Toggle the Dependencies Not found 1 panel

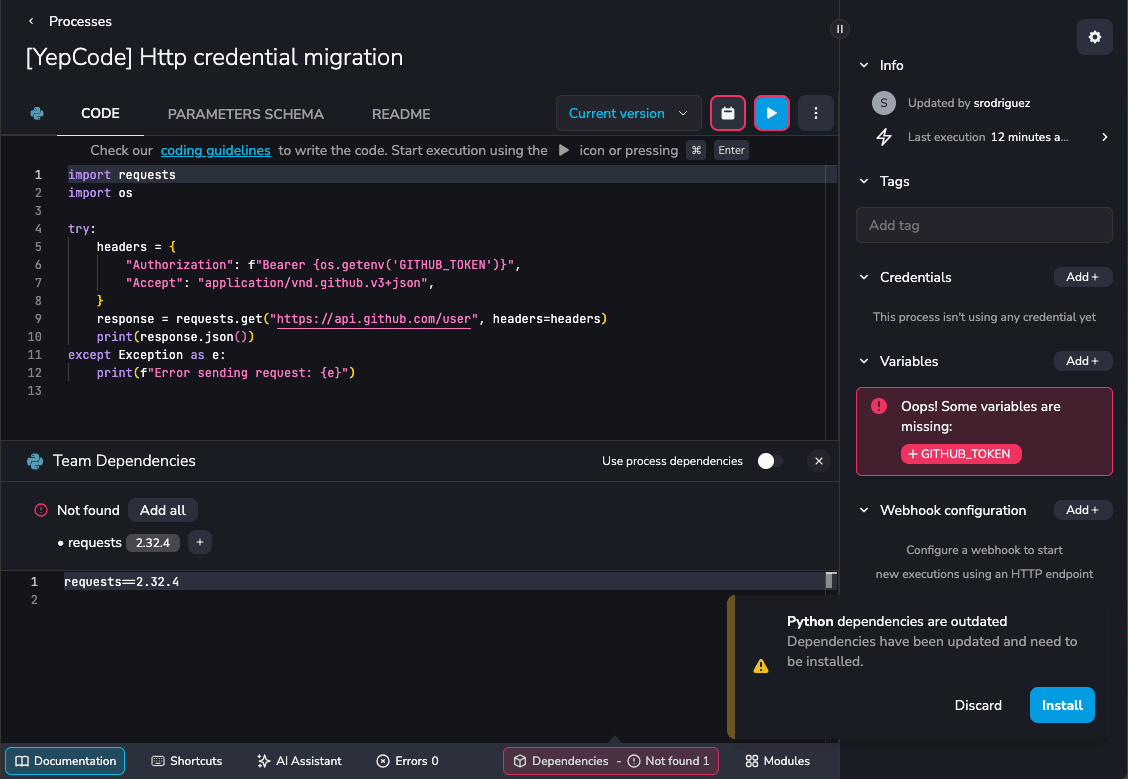click(x=611, y=761)
